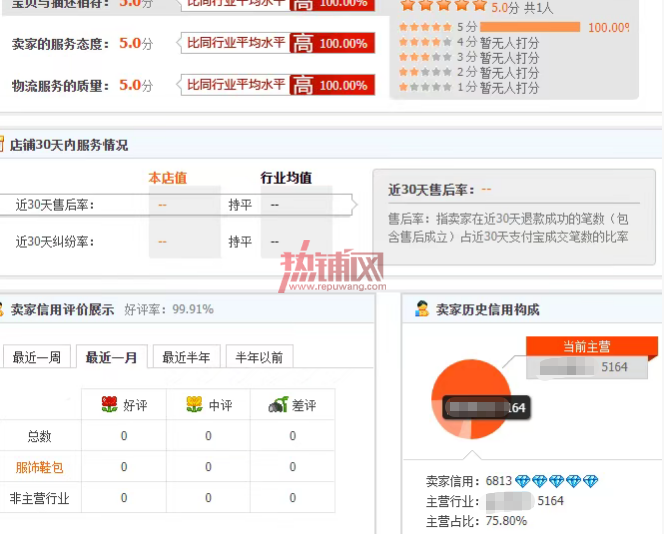Screen dimensions: 664x534
Task: Select the 近30天纠纷率 row
Action: 176,242
